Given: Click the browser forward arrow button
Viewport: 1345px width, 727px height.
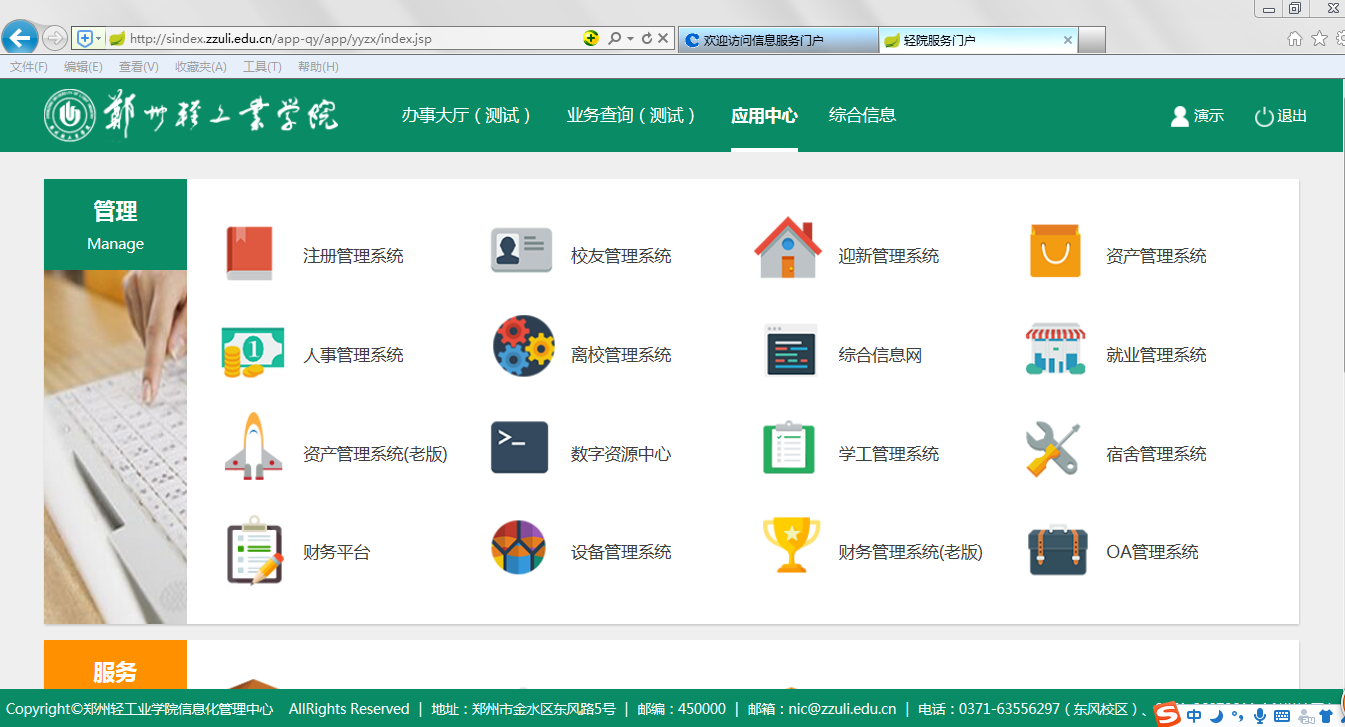Looking at the screenshot, I should tap(54, 39).
